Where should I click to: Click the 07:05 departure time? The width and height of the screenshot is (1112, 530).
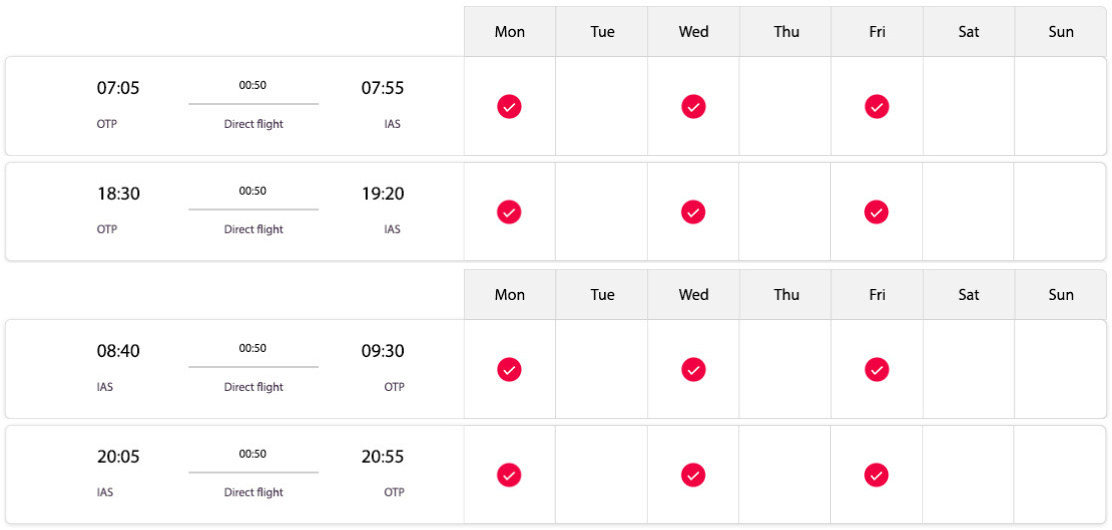[118, 89]
